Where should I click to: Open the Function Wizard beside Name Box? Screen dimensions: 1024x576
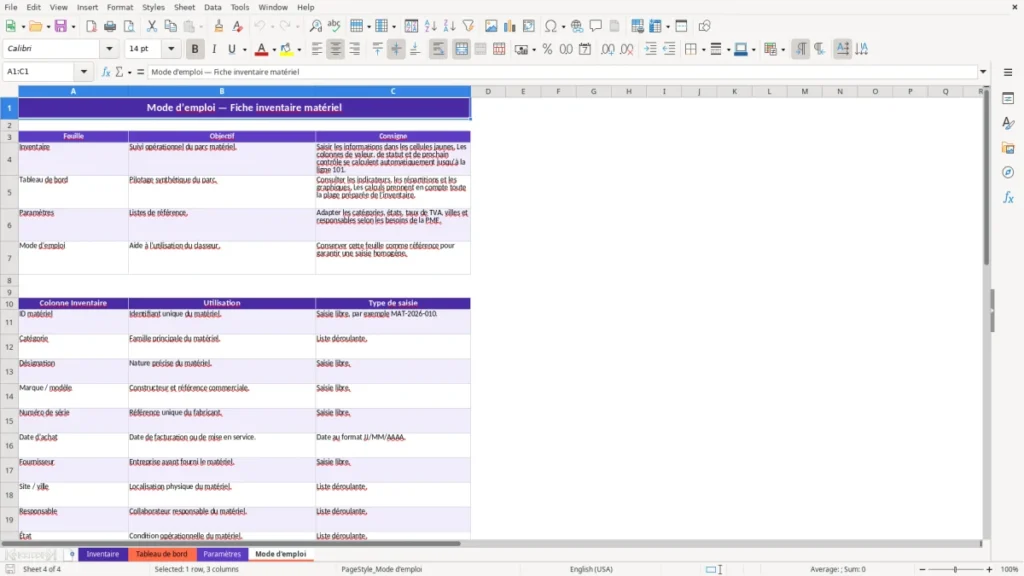coord(106,72)
